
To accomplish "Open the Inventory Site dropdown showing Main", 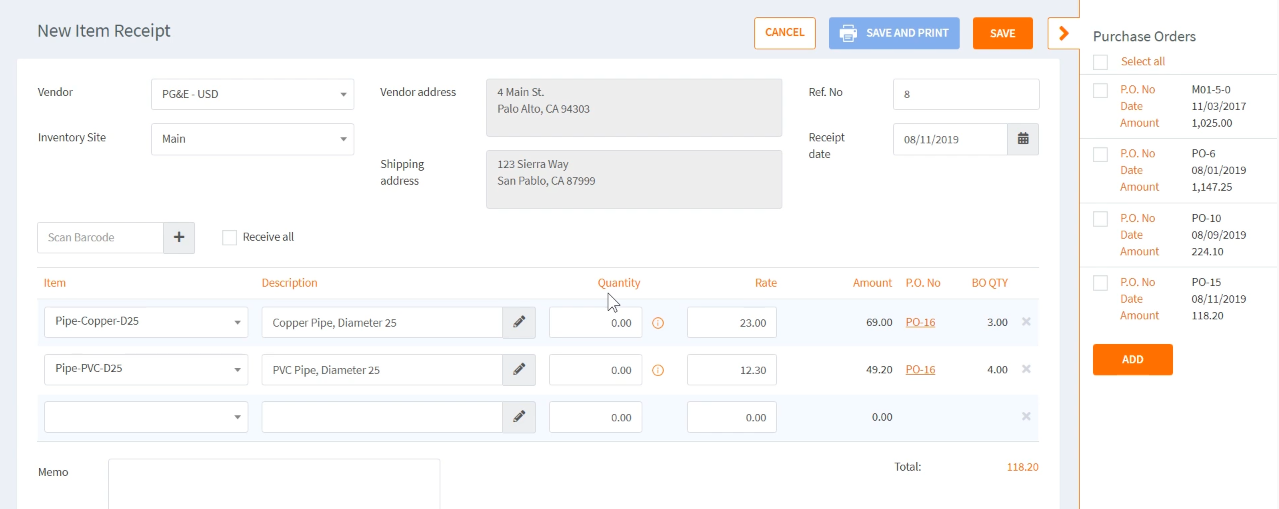I will click(252, 139).
